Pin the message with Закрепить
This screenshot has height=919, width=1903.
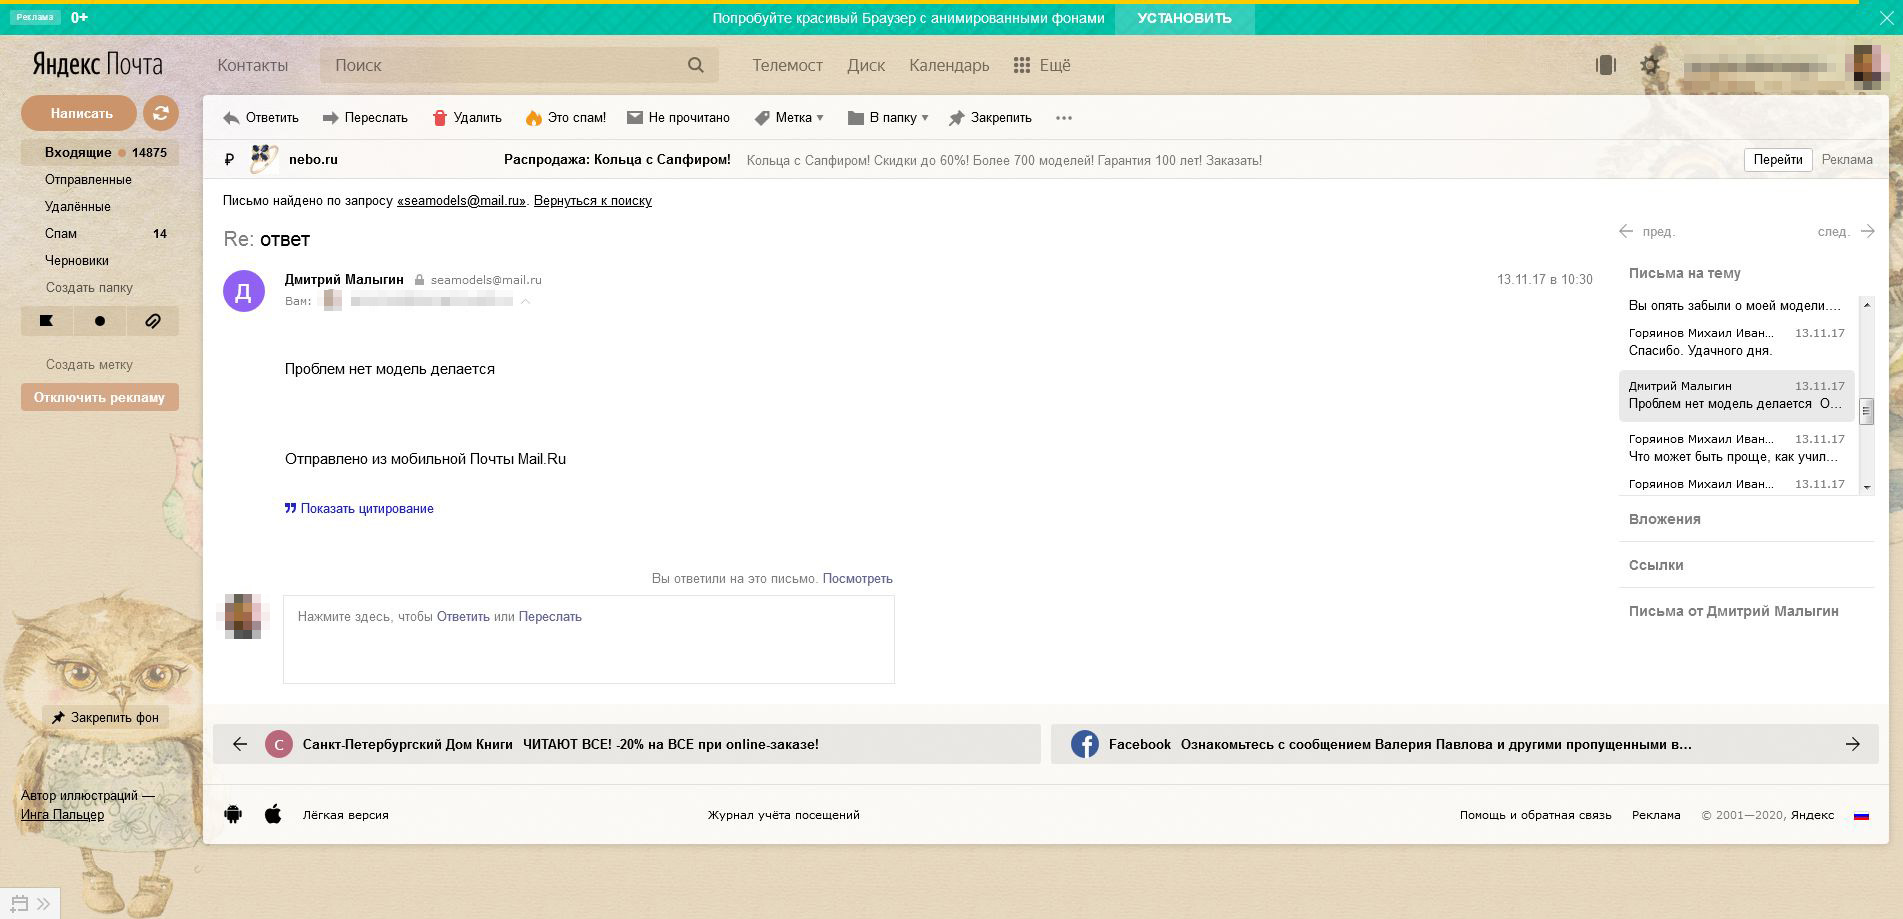[x=990, y=118]
